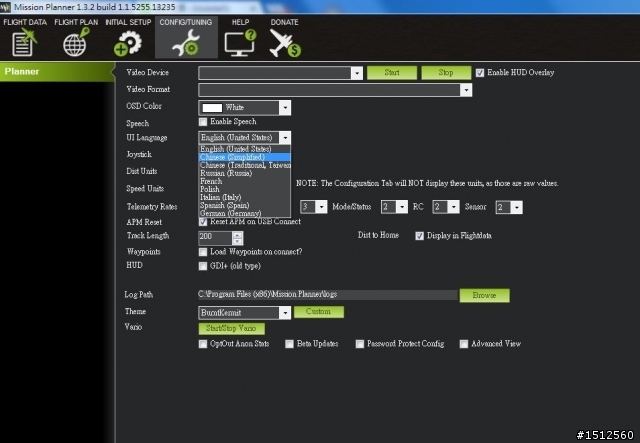Toggle Enable HUD Overlay checkbox
The width and height of the screenshot is (640, 443).
pyautogui.click(x=480, y=73)
